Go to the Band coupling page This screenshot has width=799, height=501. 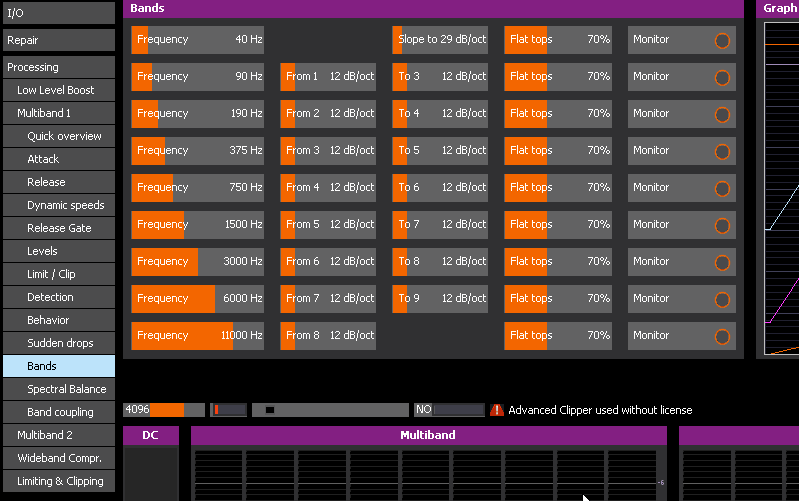click(60, 412)
